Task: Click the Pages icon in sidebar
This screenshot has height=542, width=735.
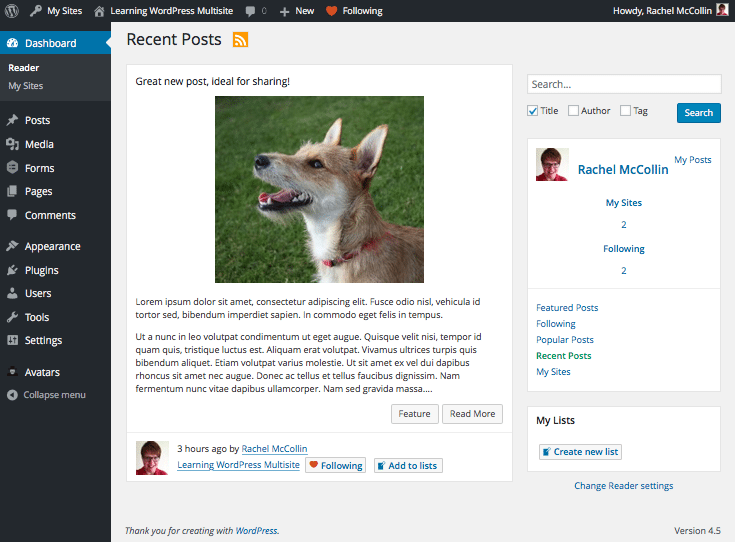Action: click(x=13, y=191)
